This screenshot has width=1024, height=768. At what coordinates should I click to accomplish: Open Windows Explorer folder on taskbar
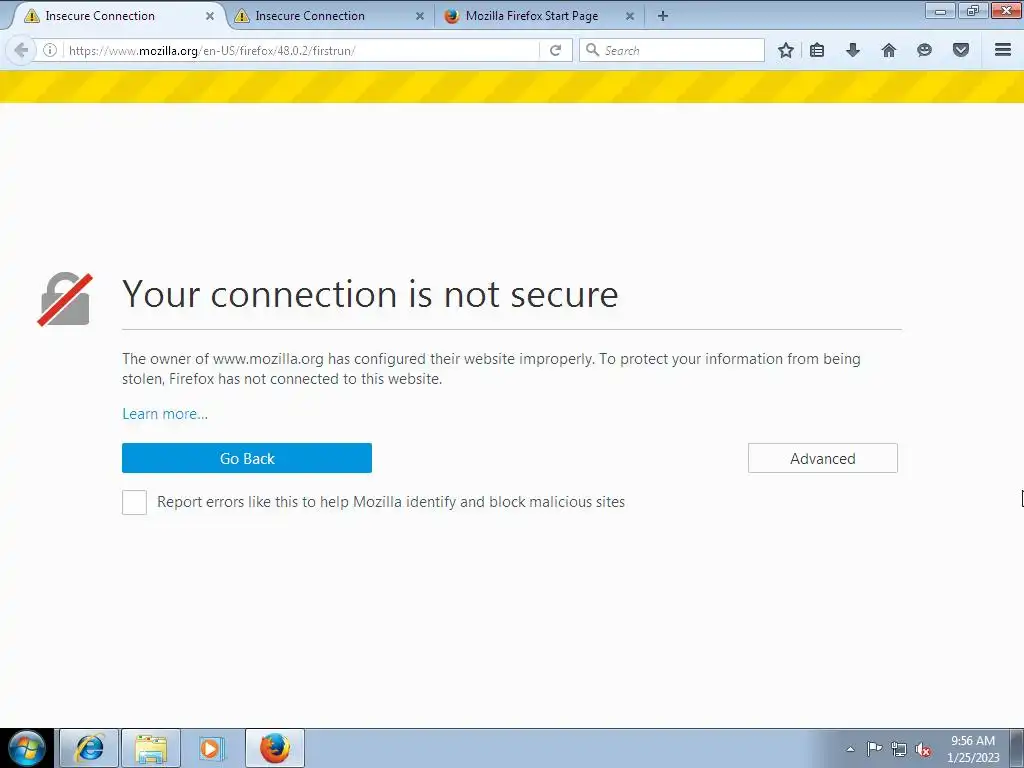[151, 748]
